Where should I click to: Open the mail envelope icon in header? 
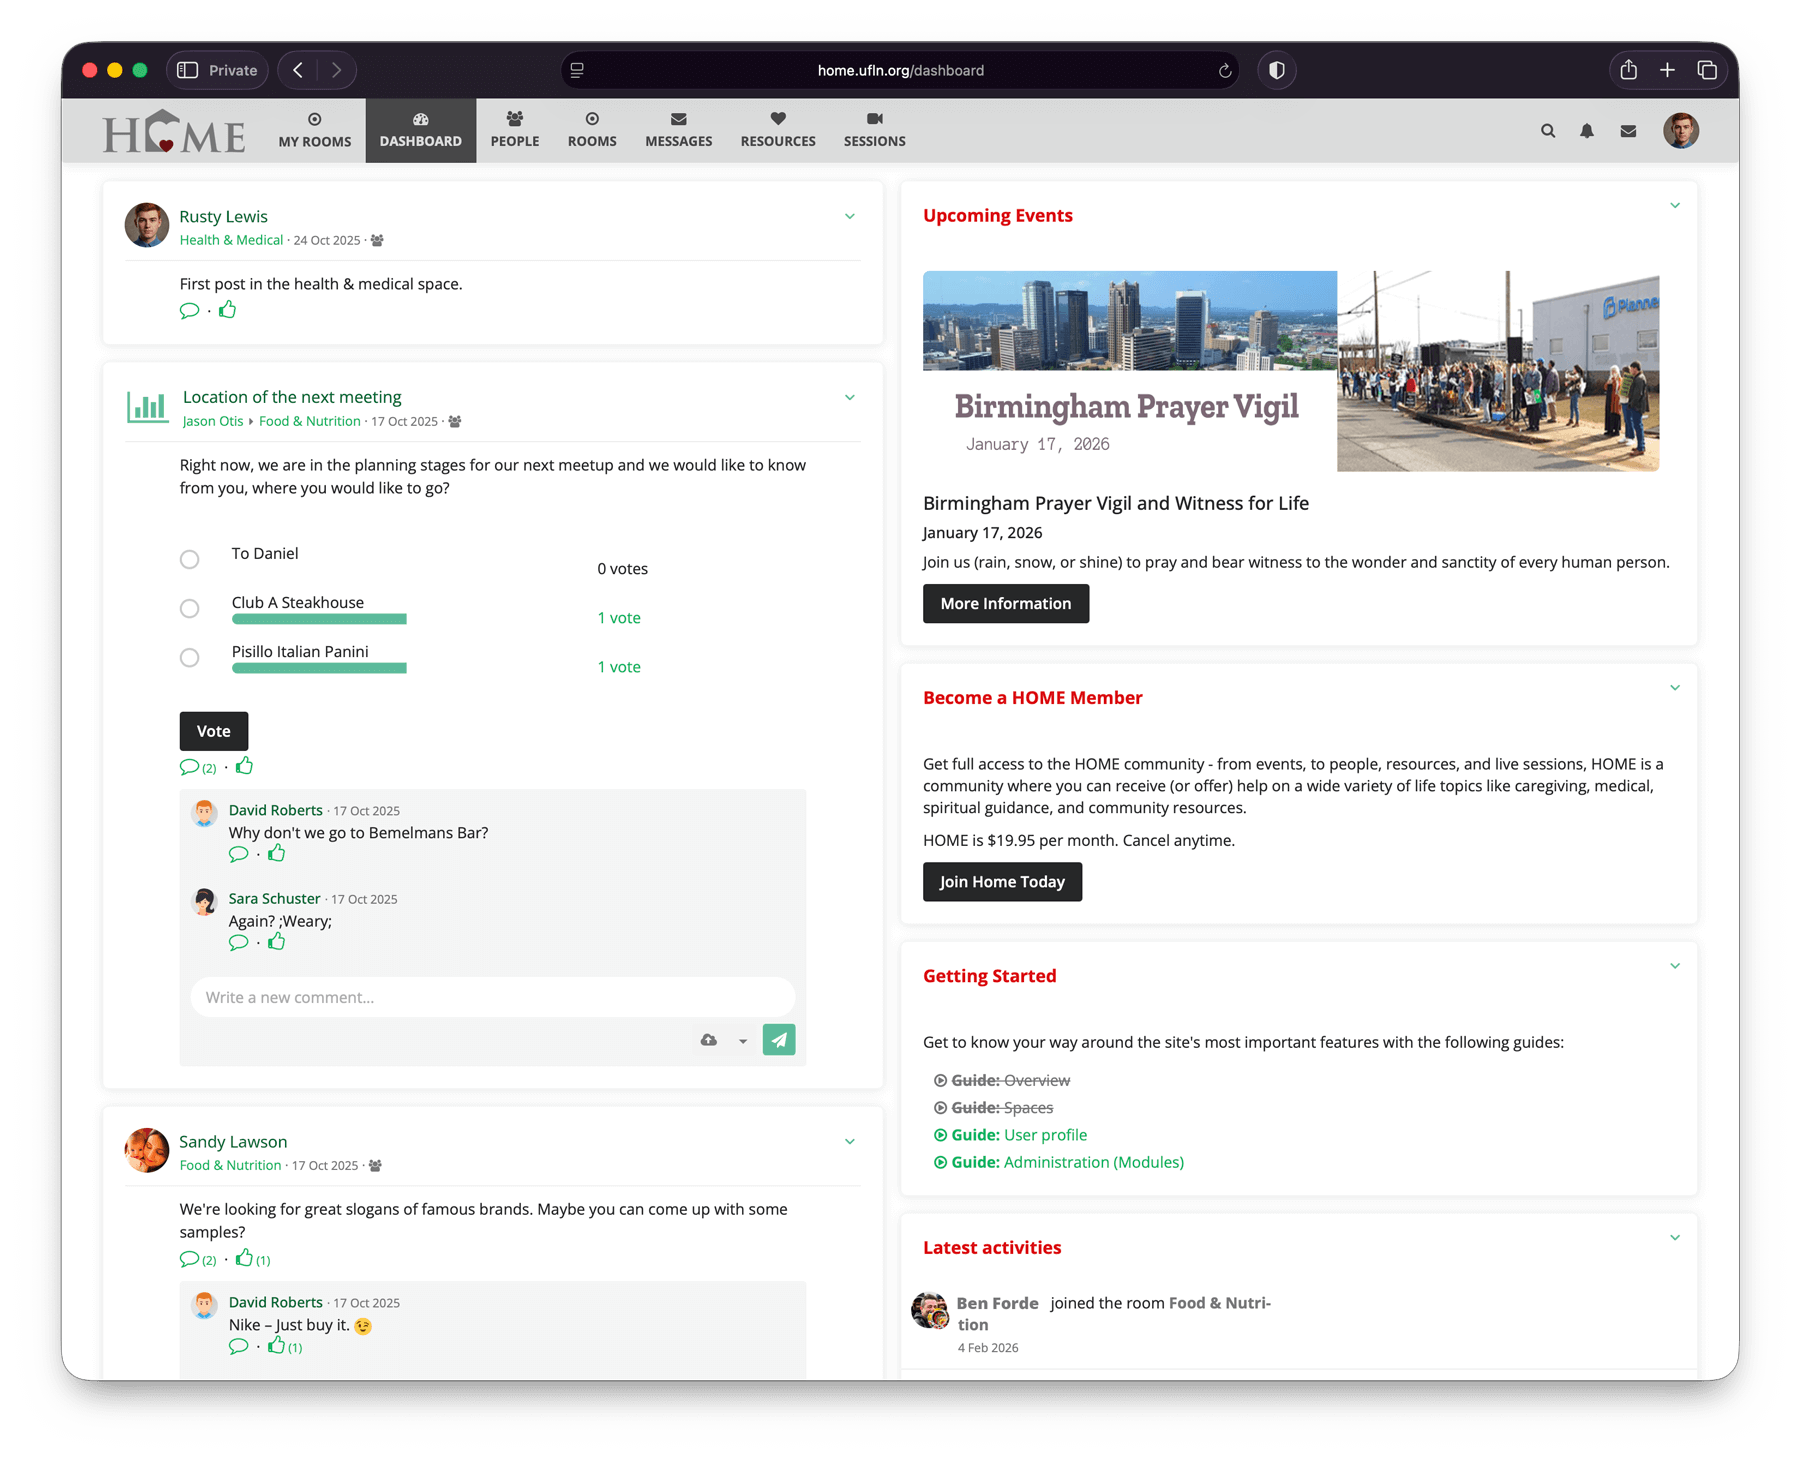[1628, 131]
